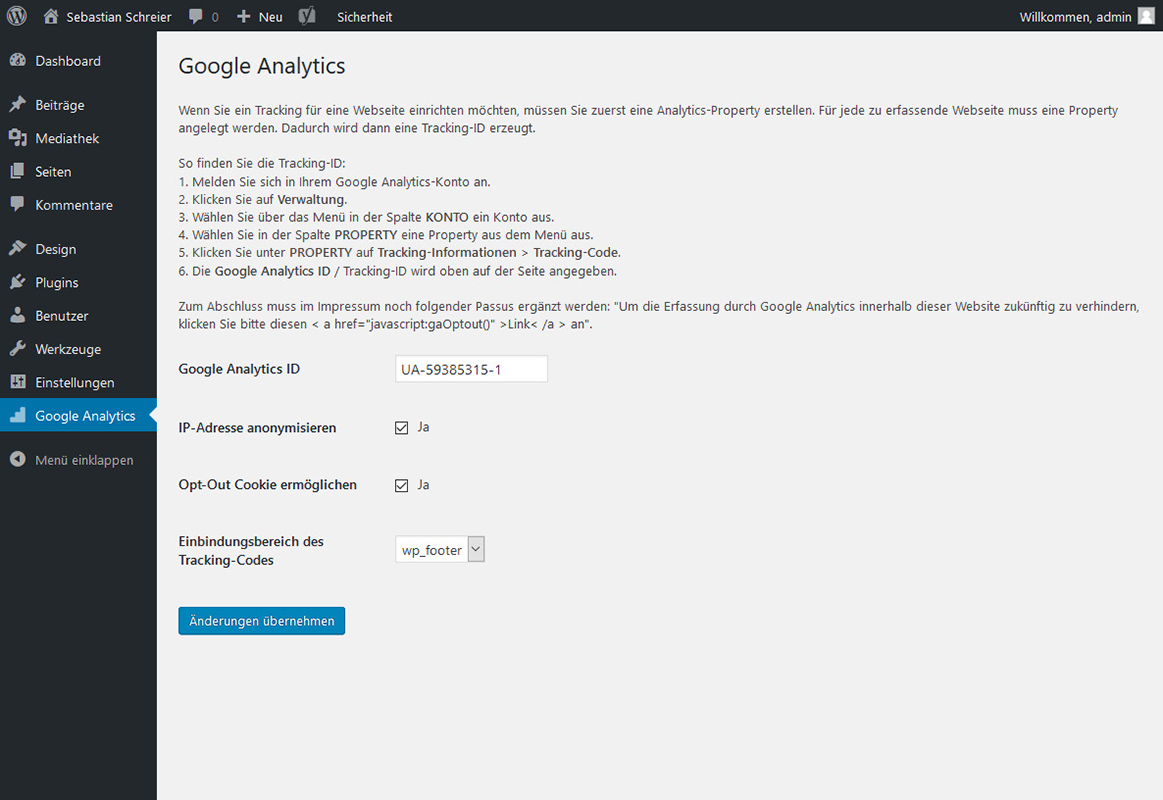Go to Einstellungen in the sidebar
Image resolution: width=1163 pixels, height=800 pixels.
(74, 383)
